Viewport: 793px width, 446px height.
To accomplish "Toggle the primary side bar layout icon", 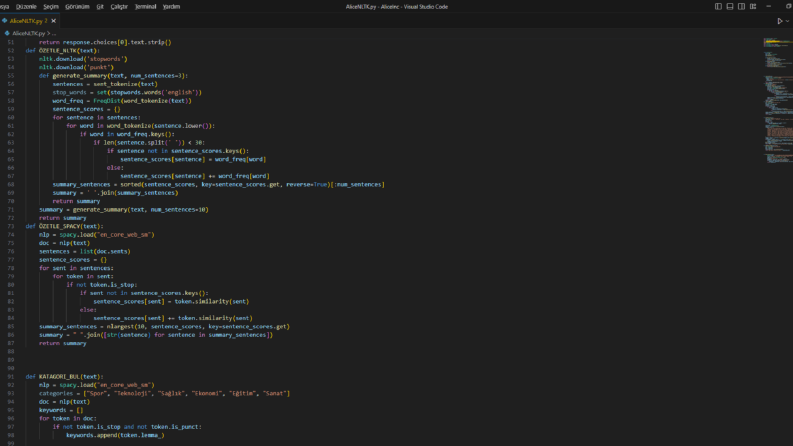I will 718,7.
